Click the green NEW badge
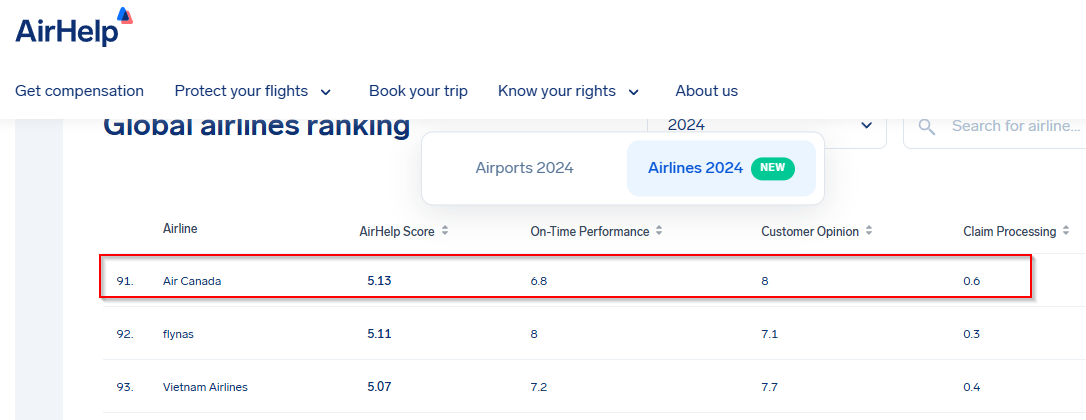This screenshot has height=420, width=1086. (773, 168)
